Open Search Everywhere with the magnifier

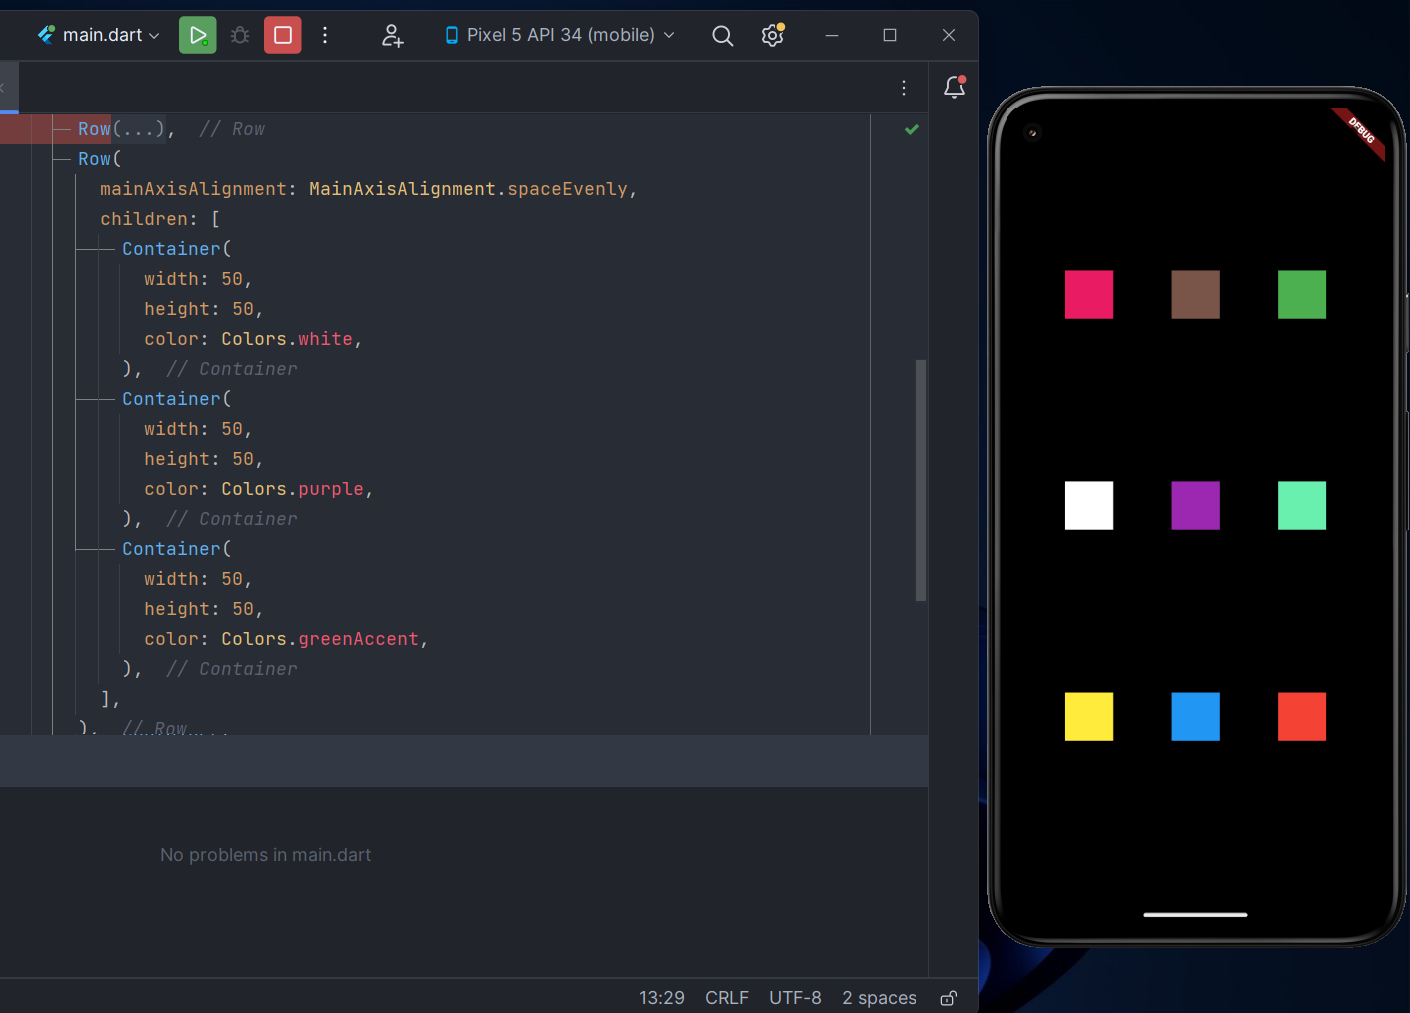click(722, 36)
